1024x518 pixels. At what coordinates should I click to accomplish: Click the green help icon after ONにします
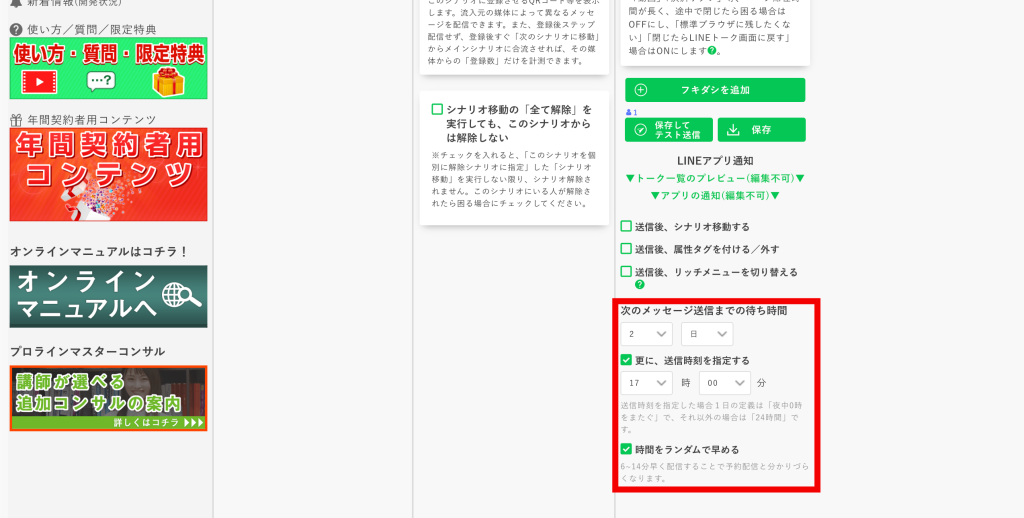click(712, 50)
